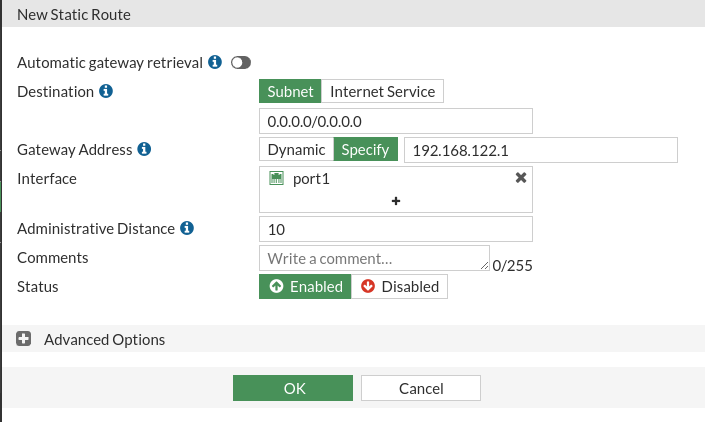Click the Administrative Distance field
Viewport: 705px width, 422px height.
[396, 229]
